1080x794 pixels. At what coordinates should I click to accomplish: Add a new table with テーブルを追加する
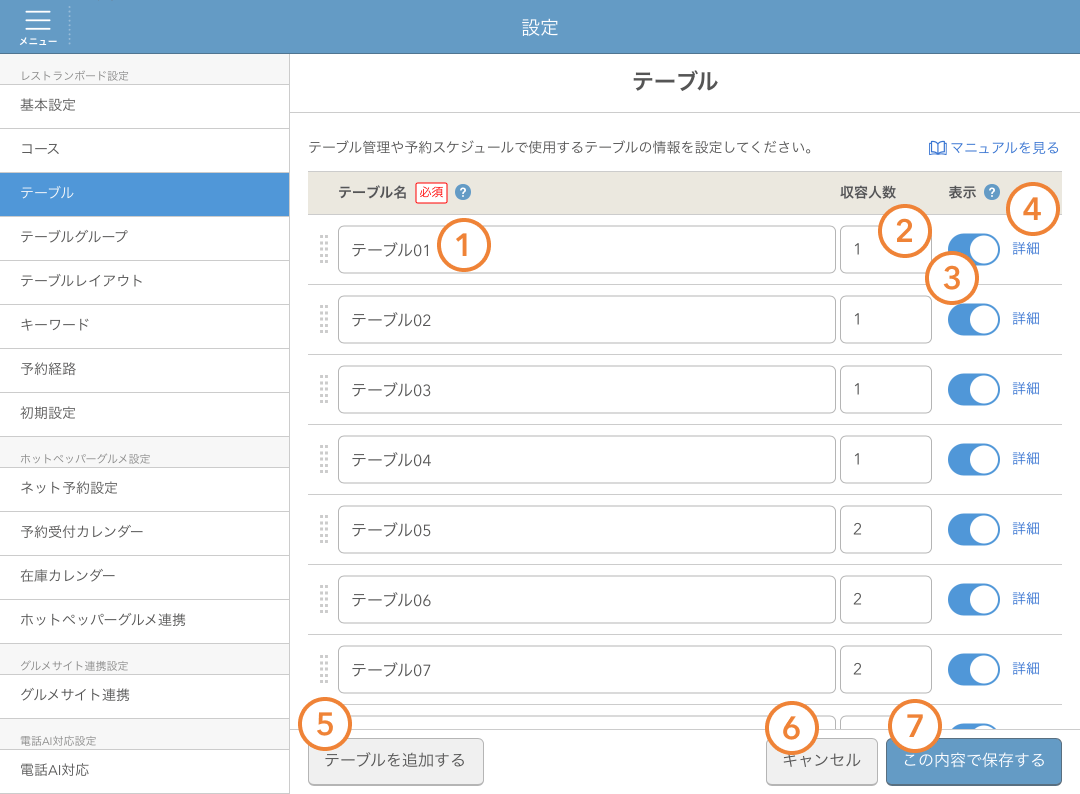pos(395,761)
